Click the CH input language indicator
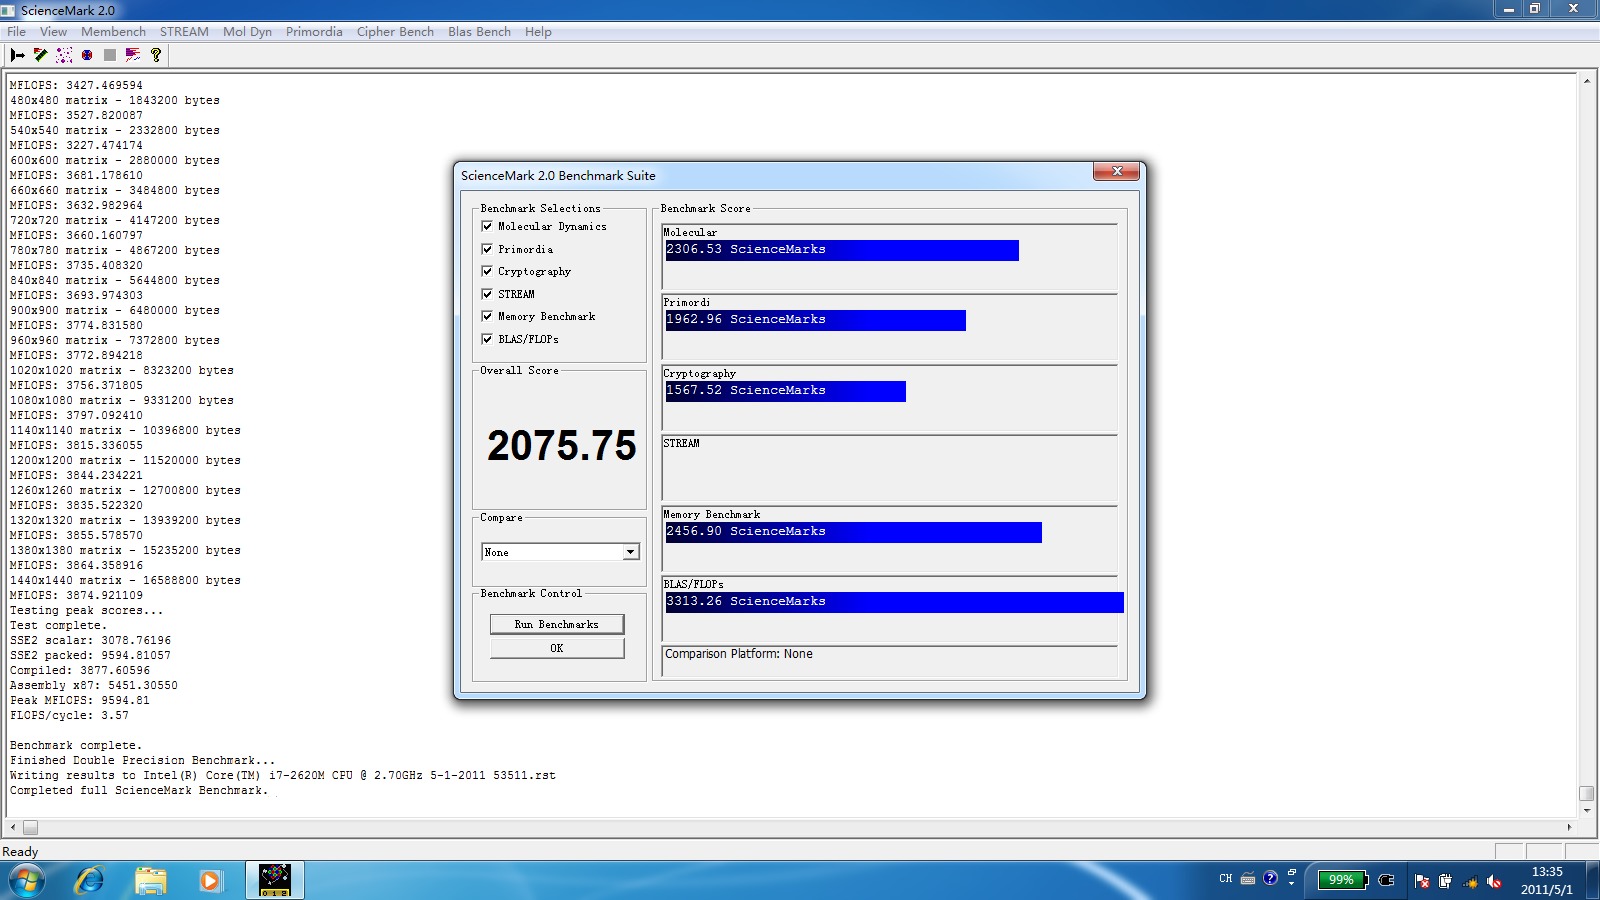This screenshot has height=900, width=1600. (x=1226, y=879)
